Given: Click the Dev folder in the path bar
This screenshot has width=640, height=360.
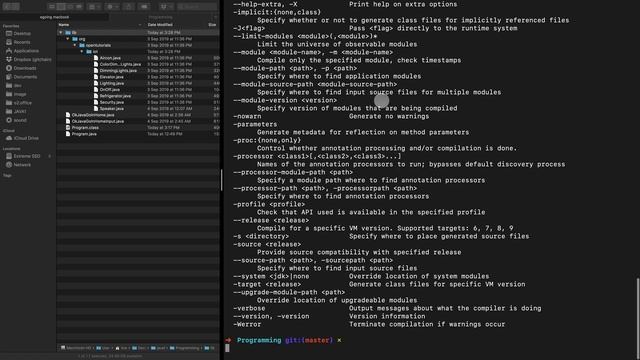Looking at the screenshot, I should (139, 348).
